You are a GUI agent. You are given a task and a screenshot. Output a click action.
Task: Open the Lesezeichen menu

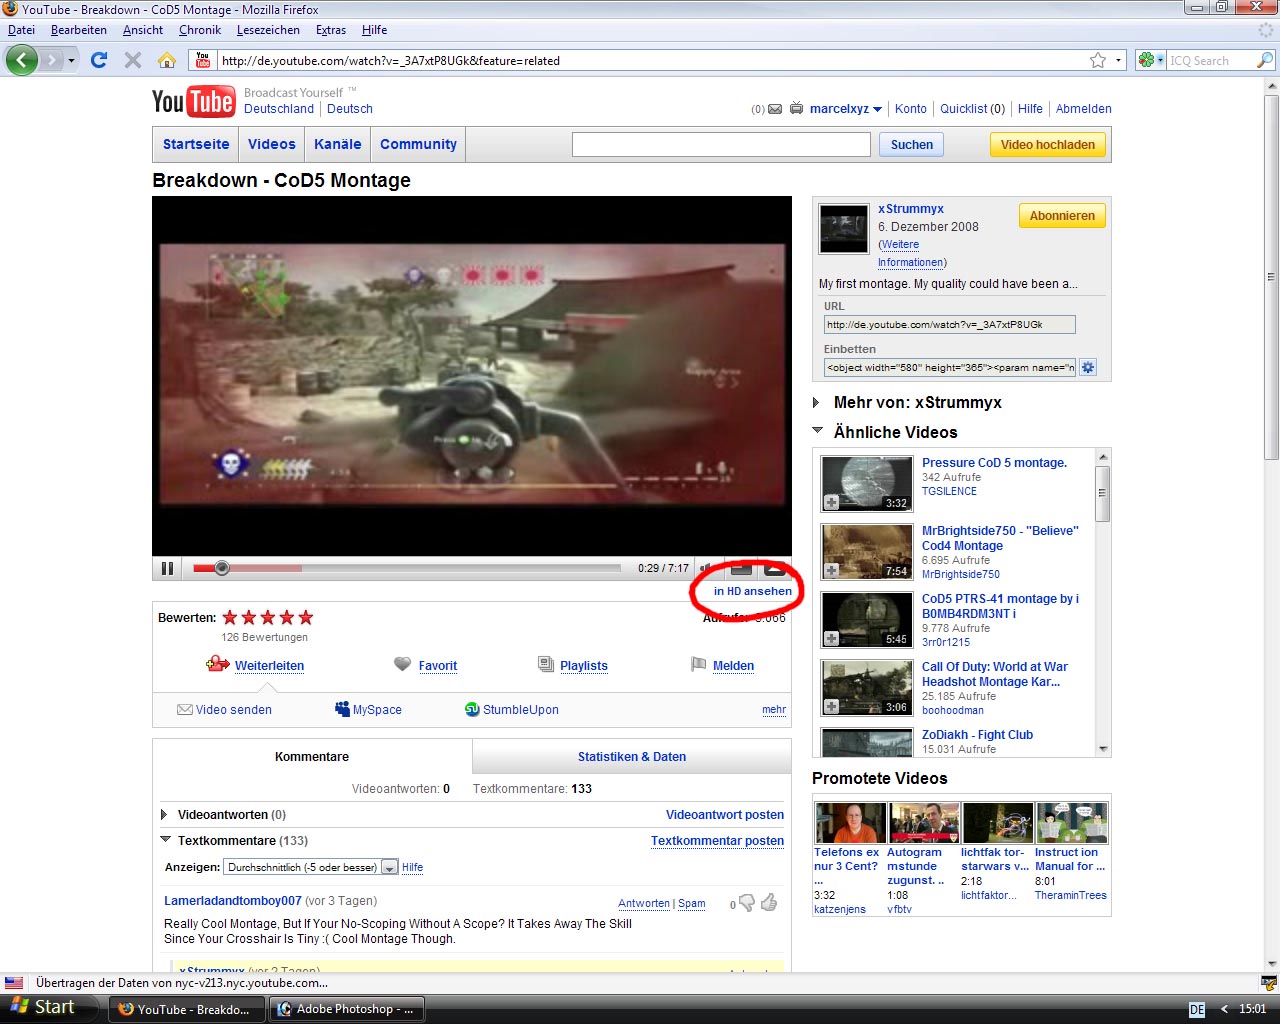[x=268, y=30]
